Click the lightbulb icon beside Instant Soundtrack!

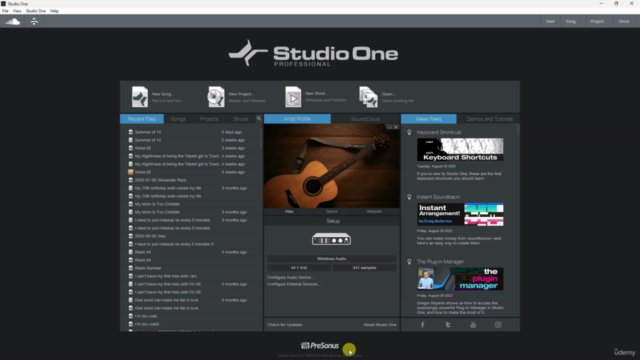pyautogui.click(x=409, y=197)
